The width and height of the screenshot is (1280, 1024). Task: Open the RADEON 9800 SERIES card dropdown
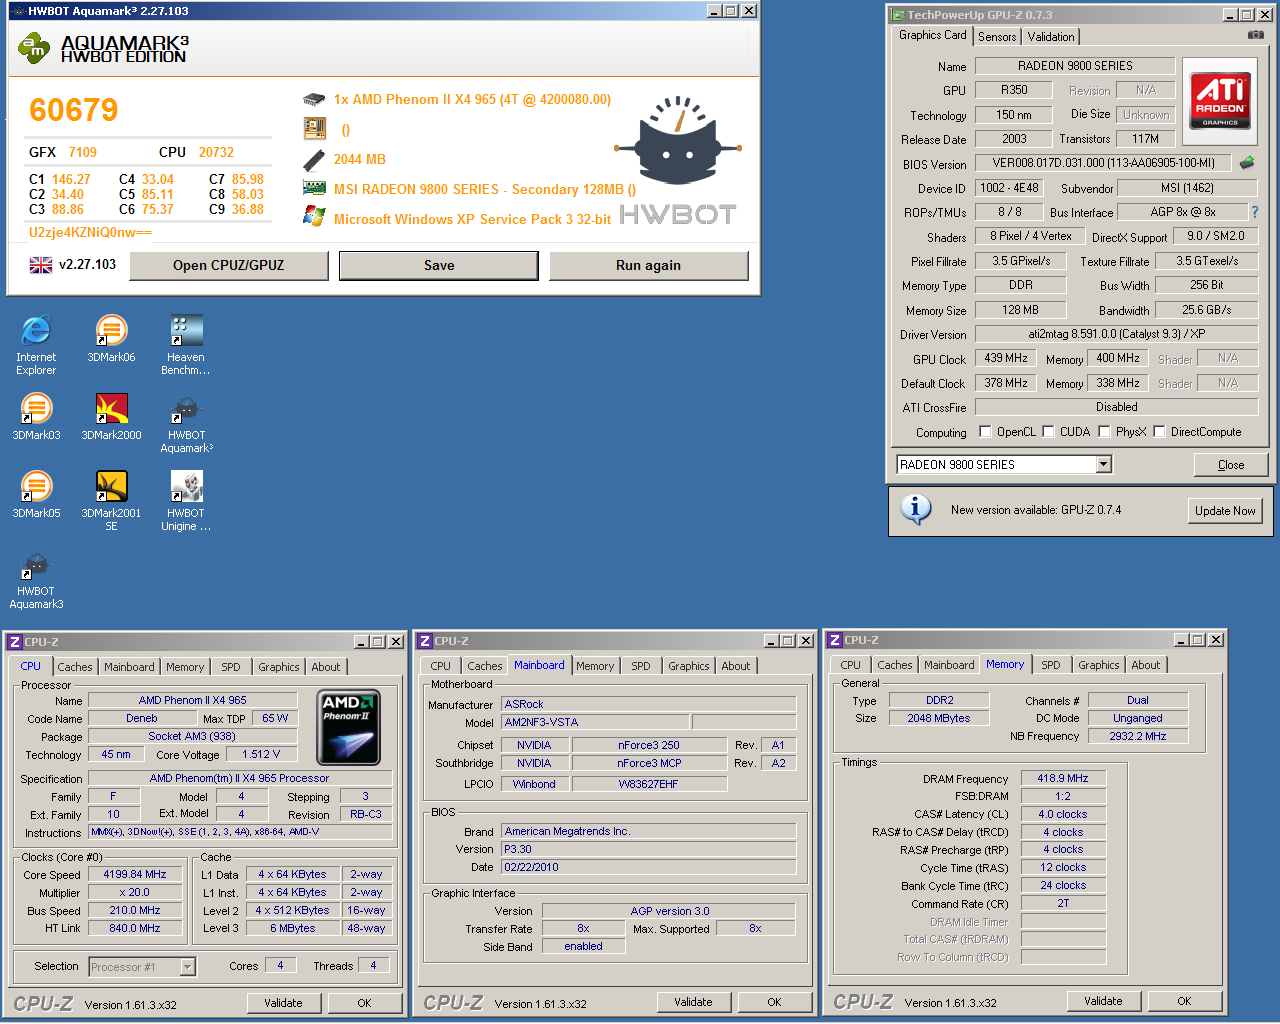1104,464
